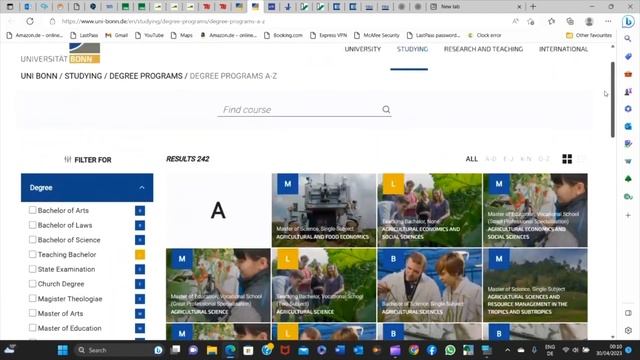
Task: Open Tropics and Subtropics master card
Action: tap(535, 285)
